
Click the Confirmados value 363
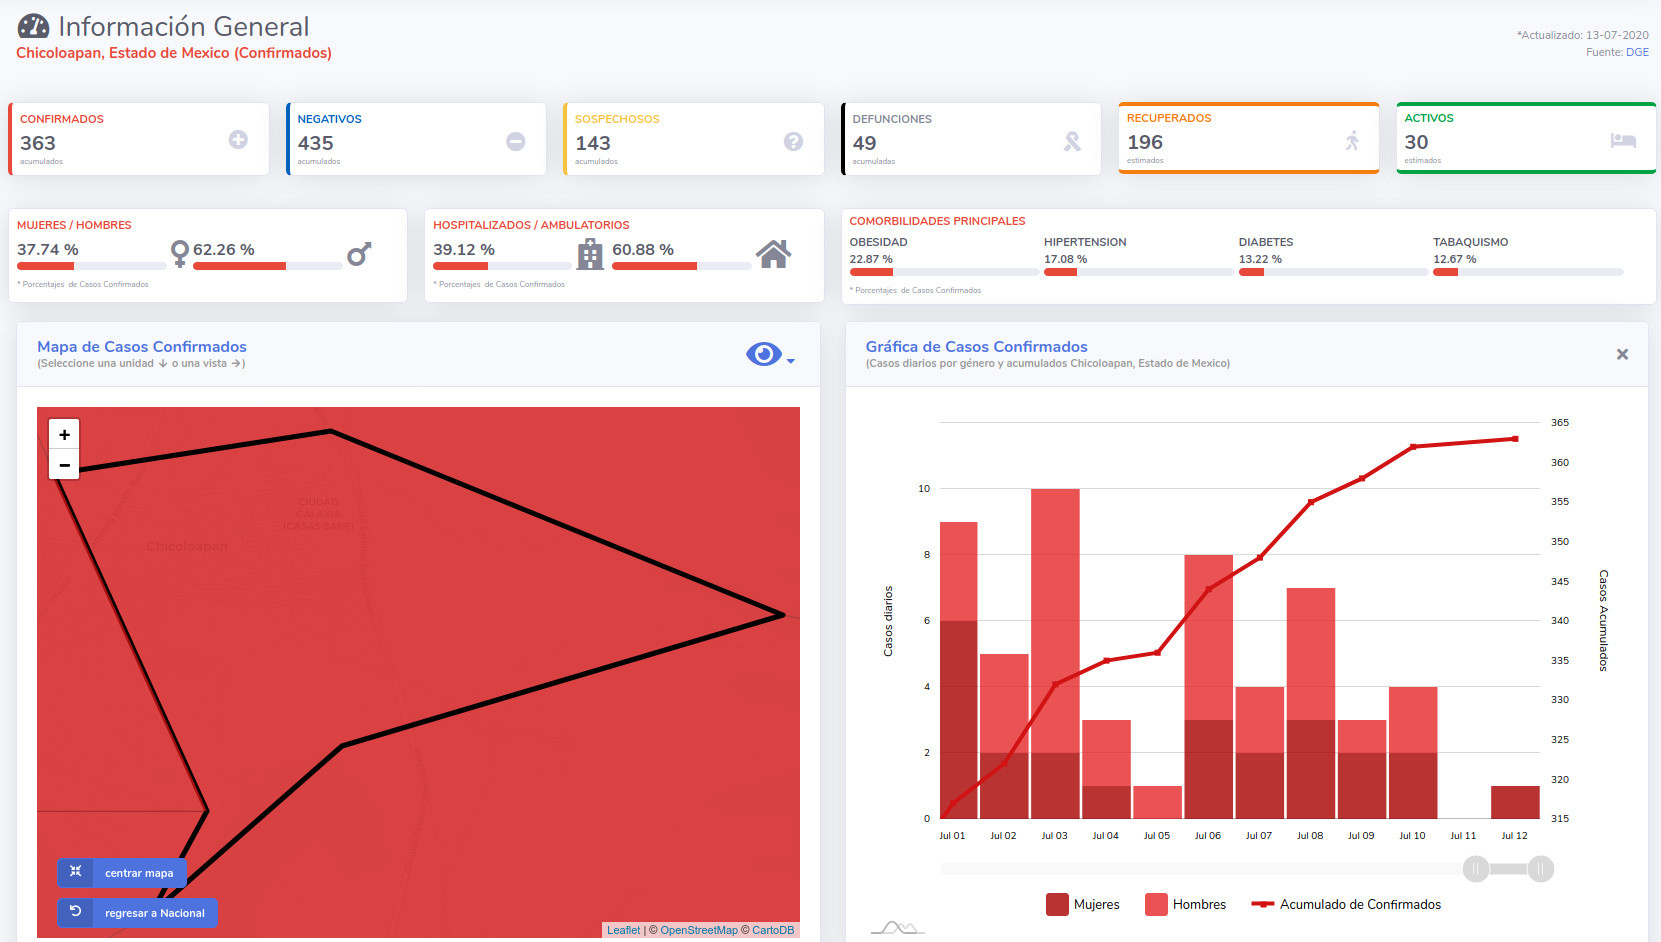click(38, 143)
